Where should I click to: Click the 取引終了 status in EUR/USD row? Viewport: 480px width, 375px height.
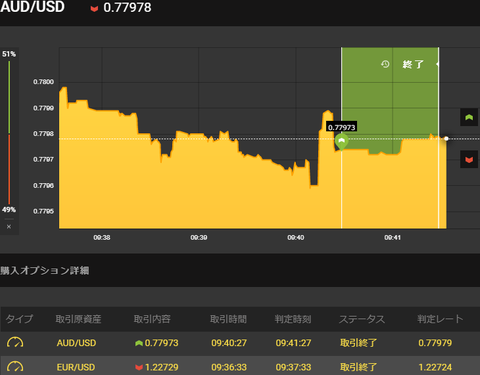coord(358,367)
